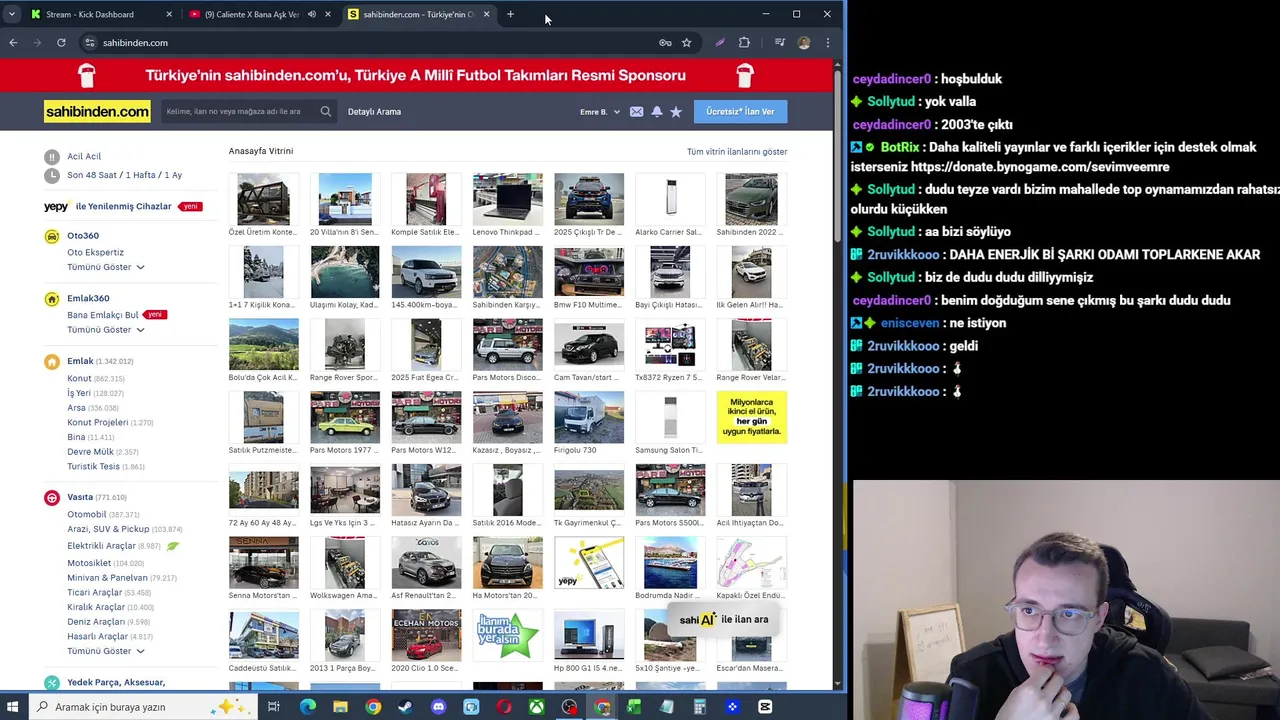The height and width of the screenshot is (720, 1280).
Task: Open the Detaylı Arama link
Action: [x=374, y=112]
